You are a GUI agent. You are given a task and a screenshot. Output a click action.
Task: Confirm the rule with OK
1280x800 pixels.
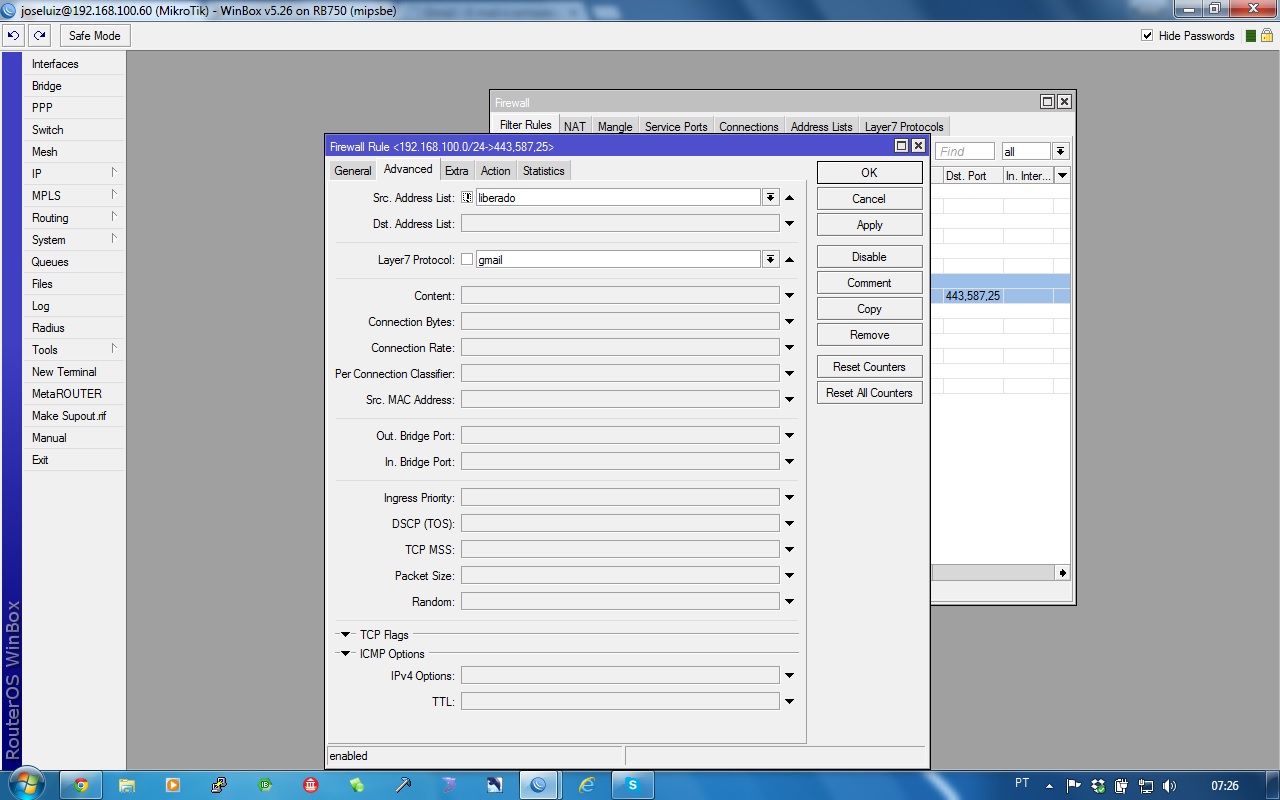point(869,173)
